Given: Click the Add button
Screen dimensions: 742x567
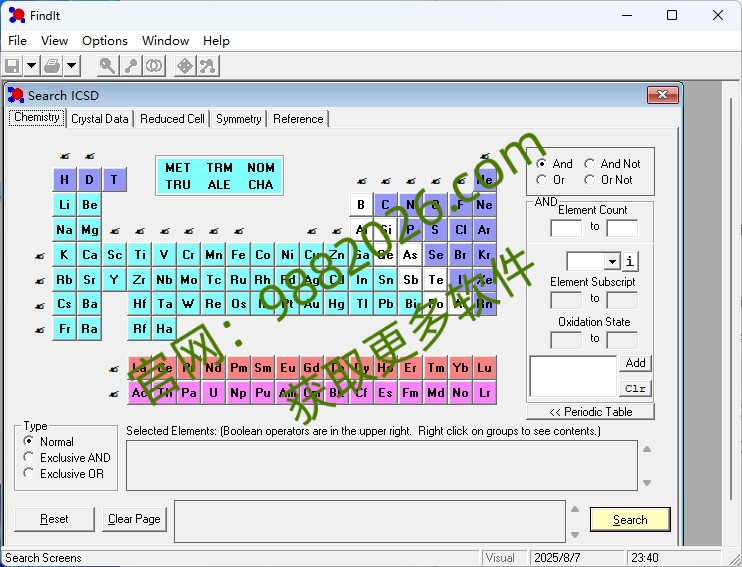Looking at the screenshot, I should tap(635, 363).
